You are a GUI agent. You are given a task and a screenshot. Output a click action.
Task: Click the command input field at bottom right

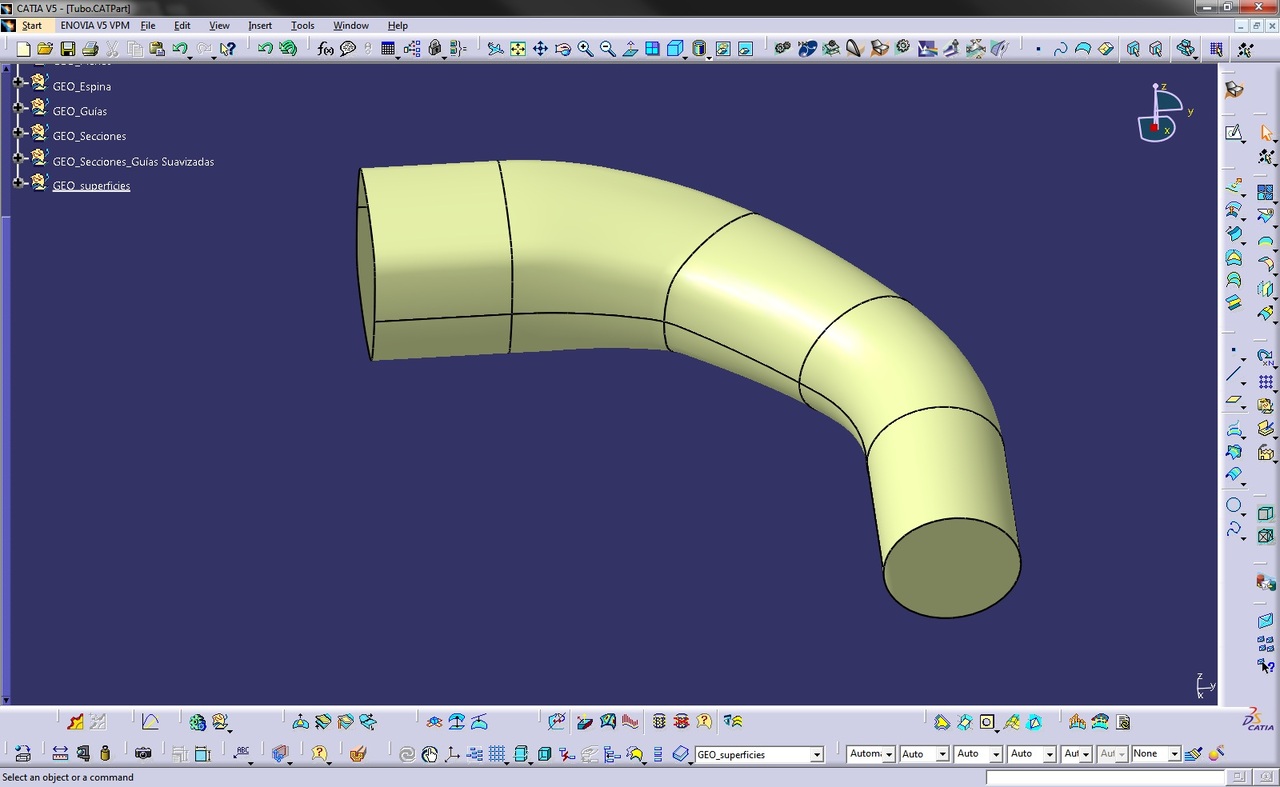(x=1105, y=777)
